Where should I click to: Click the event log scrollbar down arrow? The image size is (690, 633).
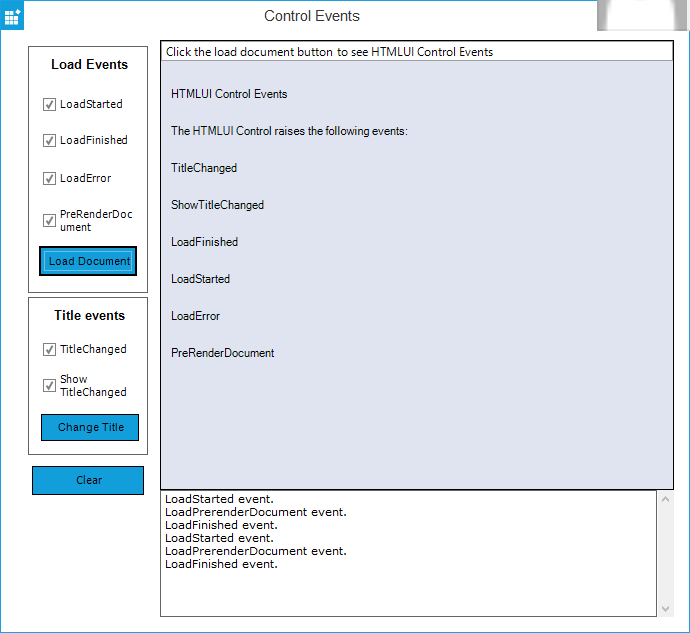tap(666, 608)
